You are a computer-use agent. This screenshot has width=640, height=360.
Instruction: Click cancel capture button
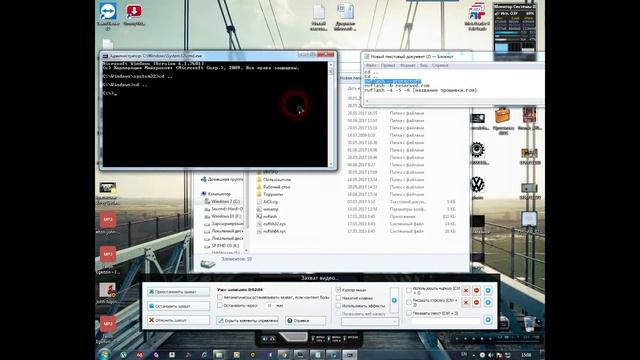click(178, 320)
